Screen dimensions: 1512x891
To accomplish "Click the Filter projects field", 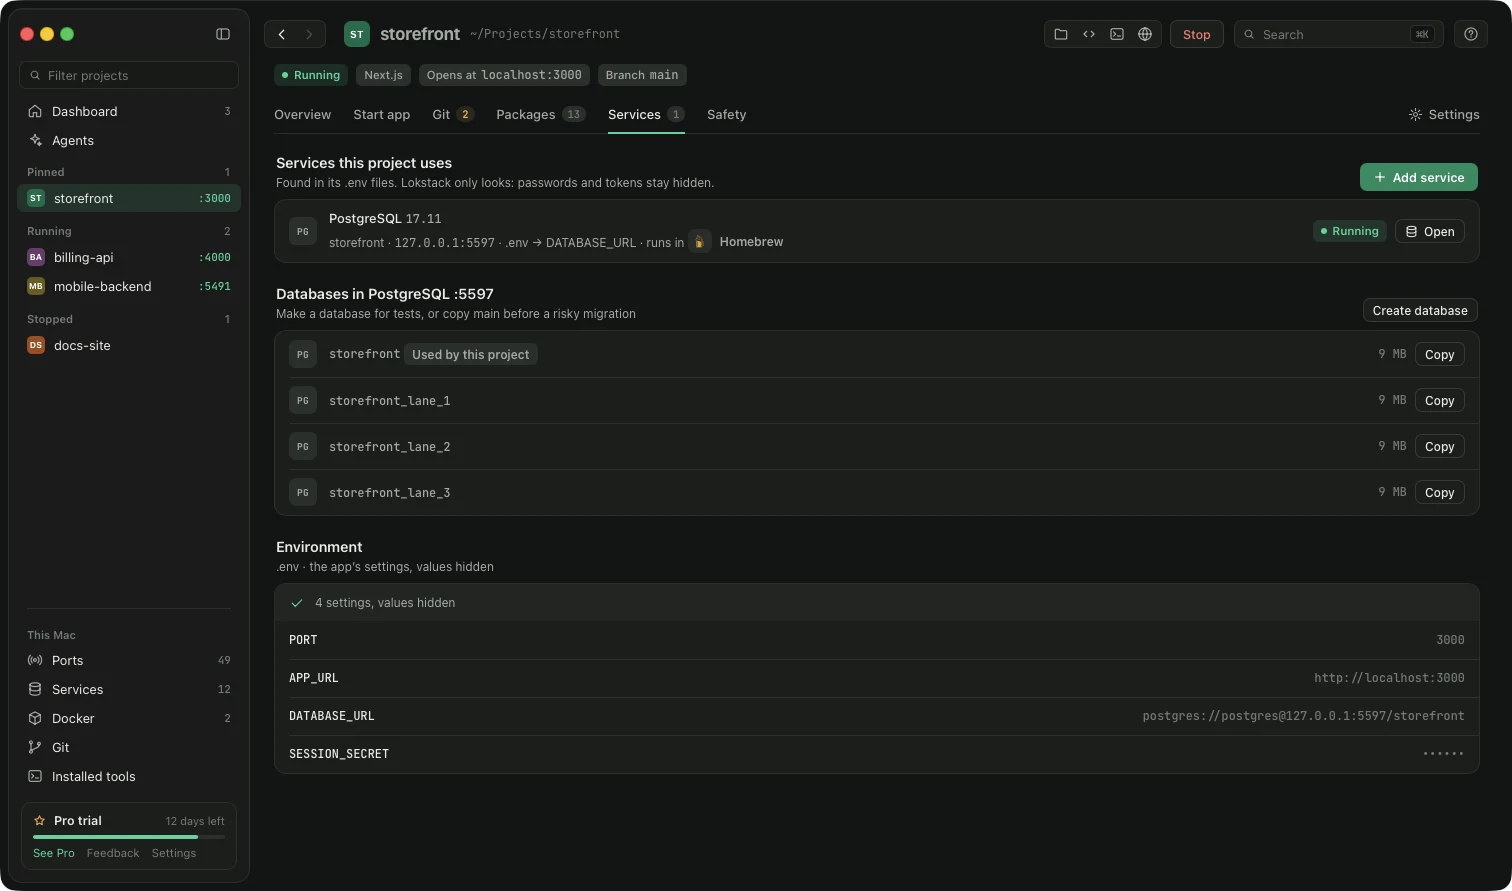I will pos(129,75).
